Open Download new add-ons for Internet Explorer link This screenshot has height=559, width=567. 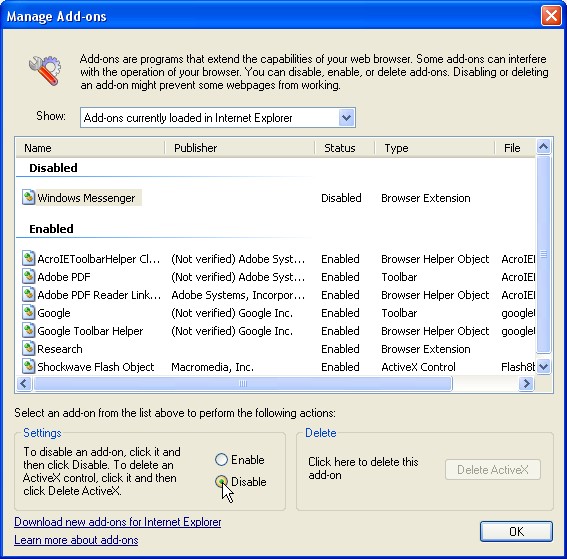[118, 522]
